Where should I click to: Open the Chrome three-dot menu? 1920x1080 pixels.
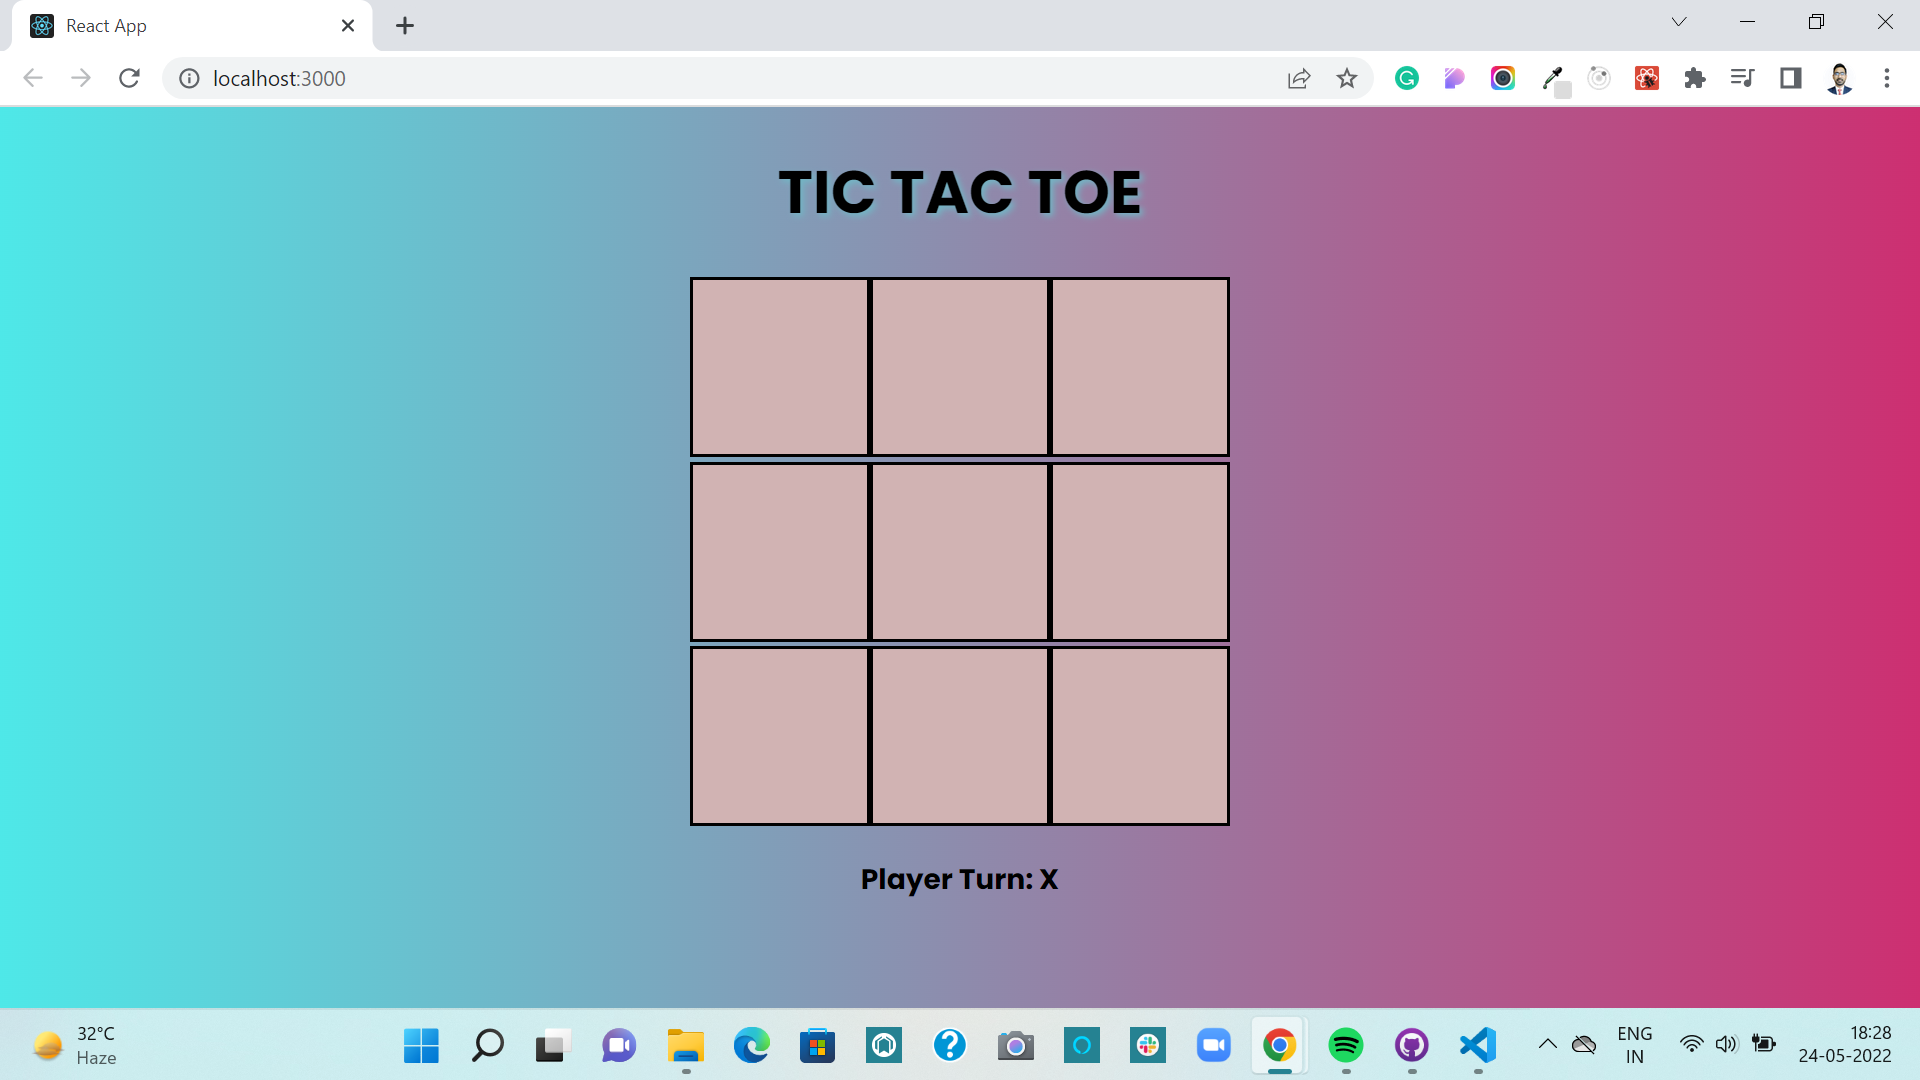pyautogui.click(x=1887, y=78)
